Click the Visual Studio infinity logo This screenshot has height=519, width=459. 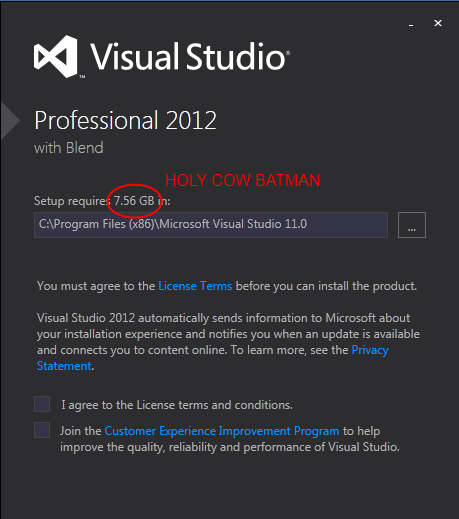pyautogui.click(x=56, y=56)
